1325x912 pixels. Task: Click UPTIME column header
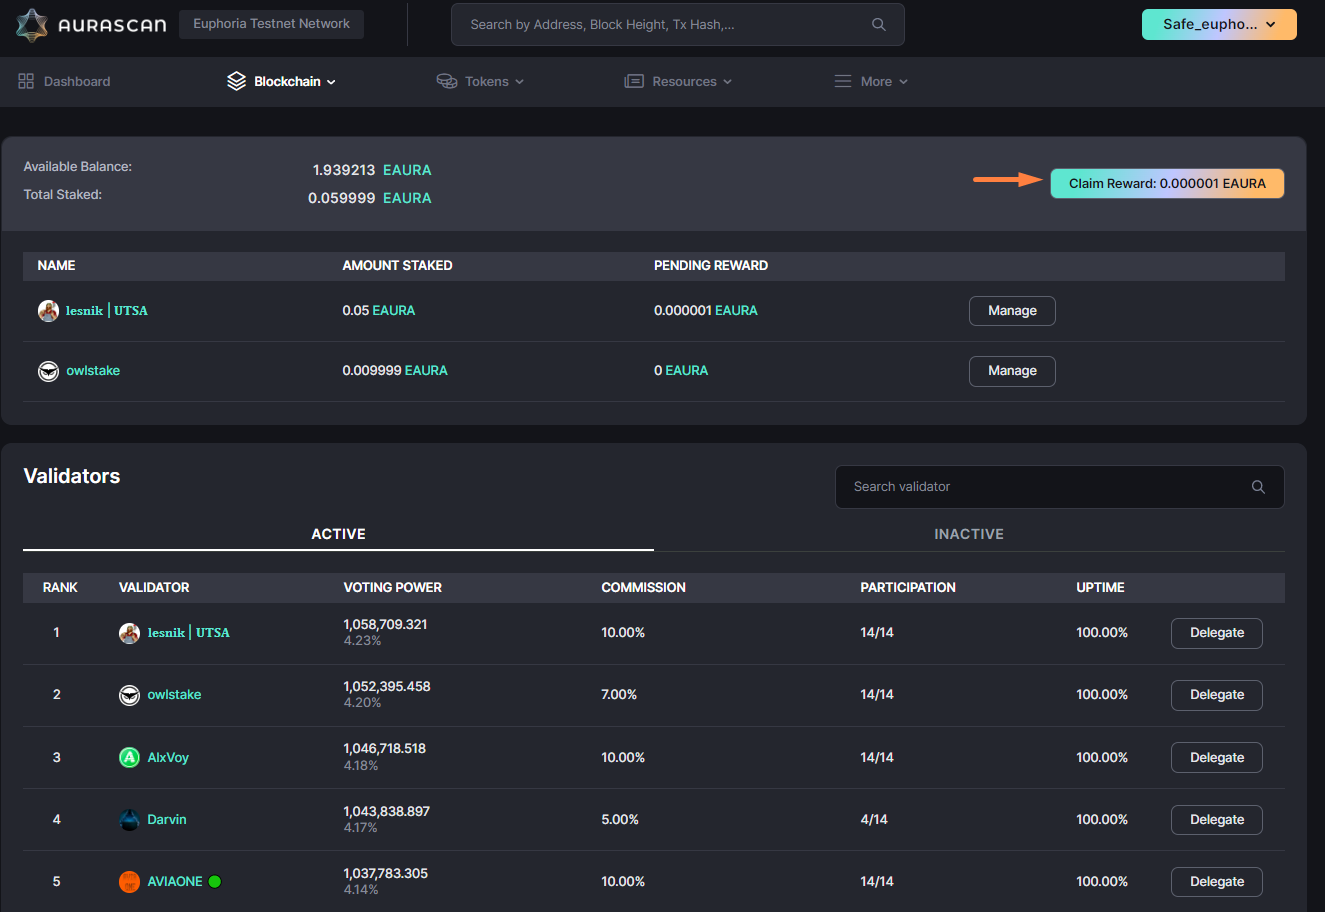pos(1100,587)
